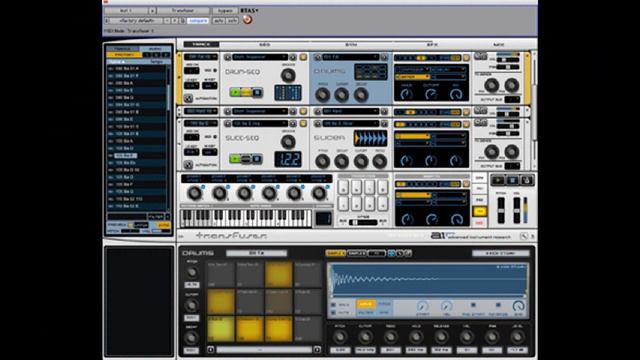The width and height of the screenshot is (640, 360).
Task: Open the Aux 1 track selector
Action: click(126, 10)
